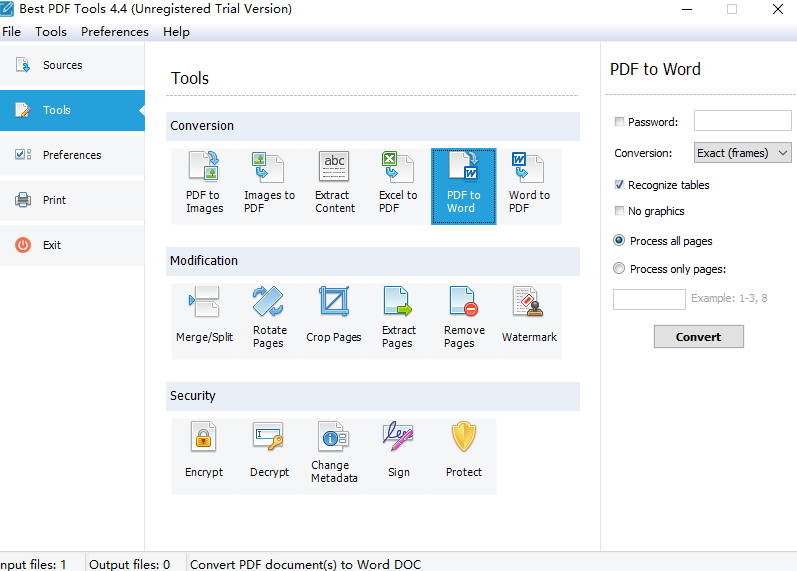The image size is (797, 571).
Task: Open the Sign document tool
Action: click(398, 456)
